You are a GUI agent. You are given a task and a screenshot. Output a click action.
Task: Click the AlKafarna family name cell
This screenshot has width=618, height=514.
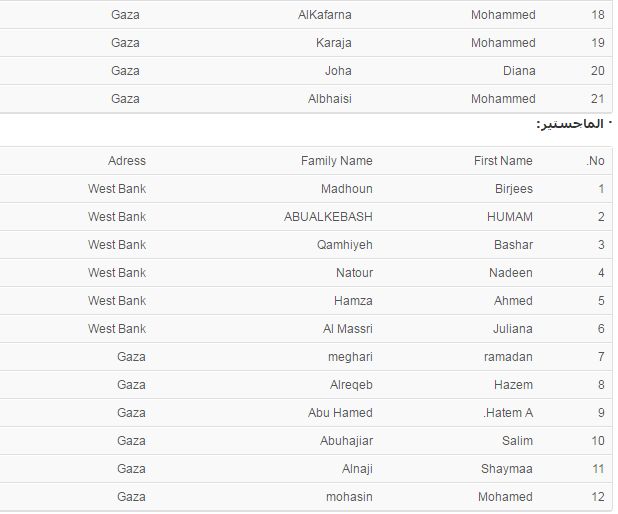[x=325, y=15]
